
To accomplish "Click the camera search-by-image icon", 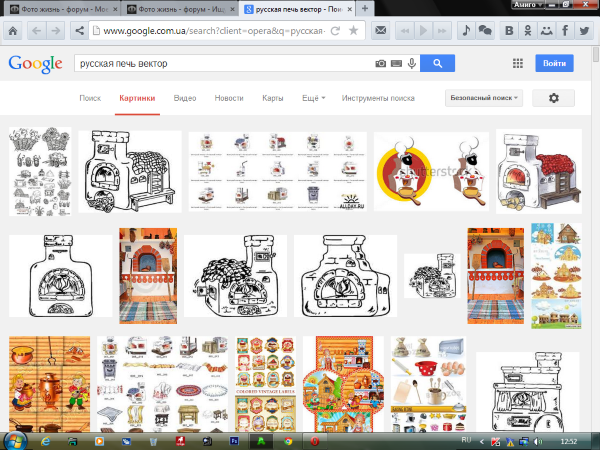I will (380, 64).
